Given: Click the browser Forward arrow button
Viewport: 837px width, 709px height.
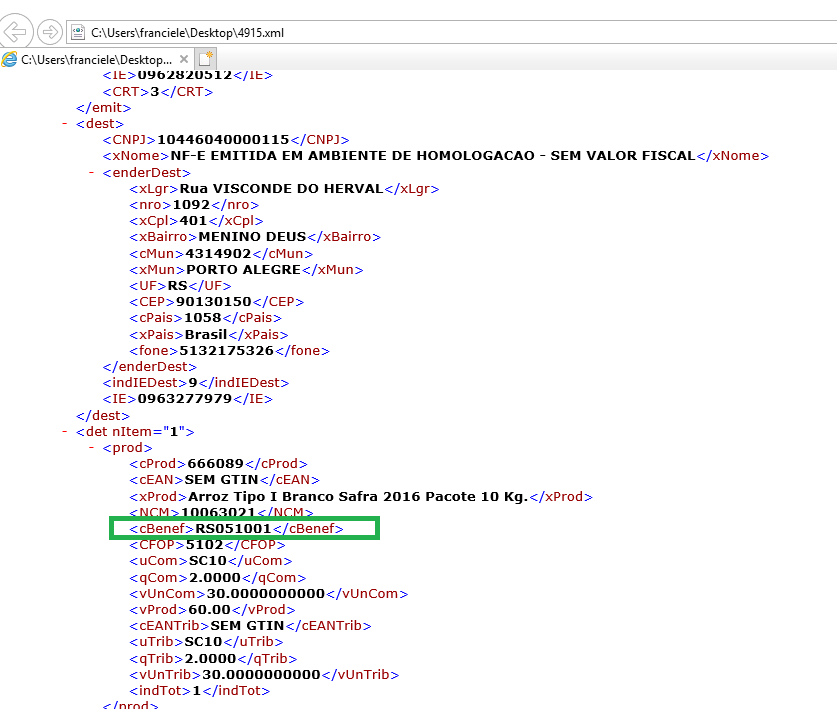Looking at the screenshot, I should pos(50,32).
